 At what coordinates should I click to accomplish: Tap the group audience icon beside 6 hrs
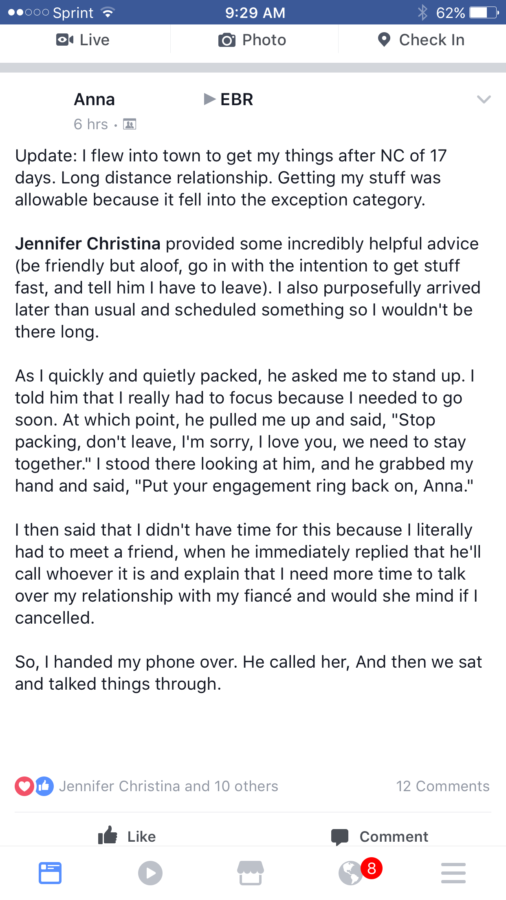click(x=130, y=124)
